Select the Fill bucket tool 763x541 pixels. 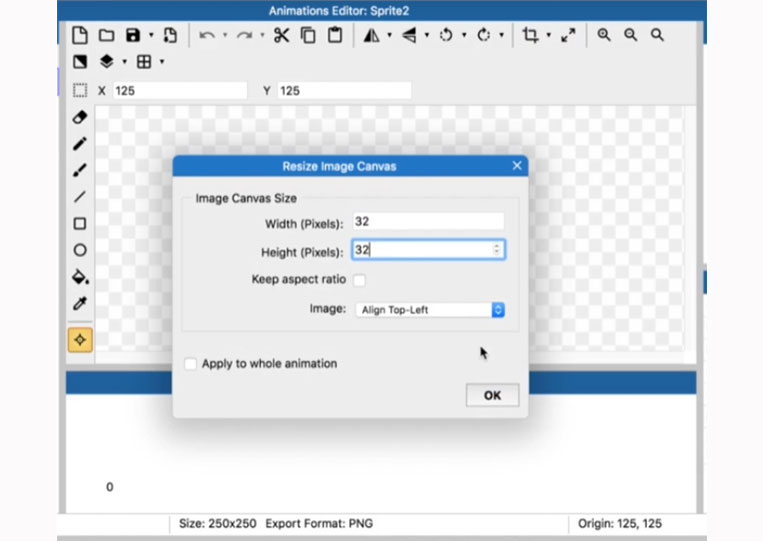pos(80,277)
